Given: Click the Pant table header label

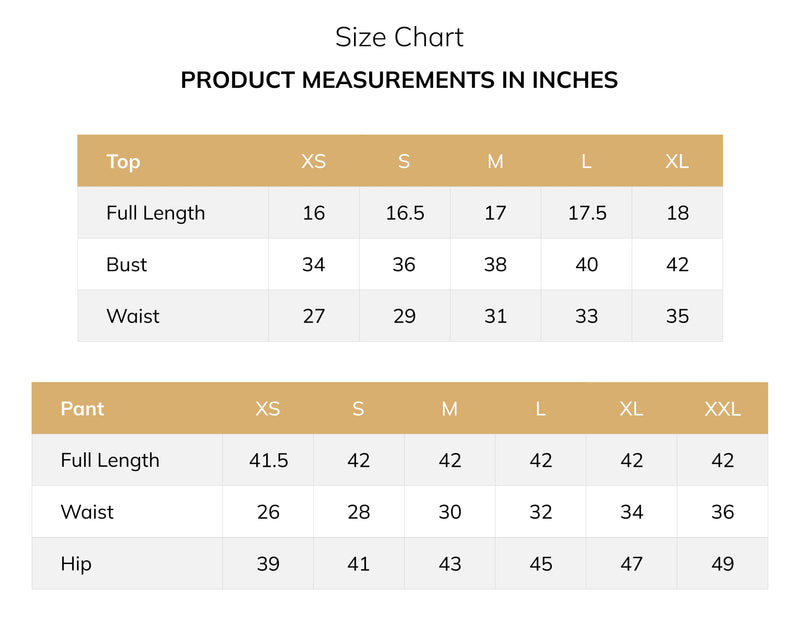Looking at the screenshot, I should pos(82,409).
